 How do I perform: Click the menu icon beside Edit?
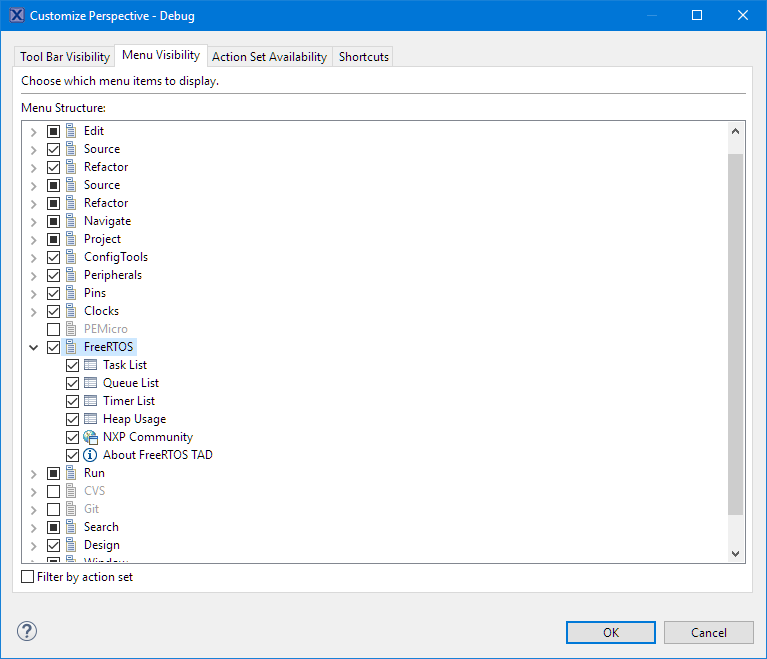tap(71, 131)
